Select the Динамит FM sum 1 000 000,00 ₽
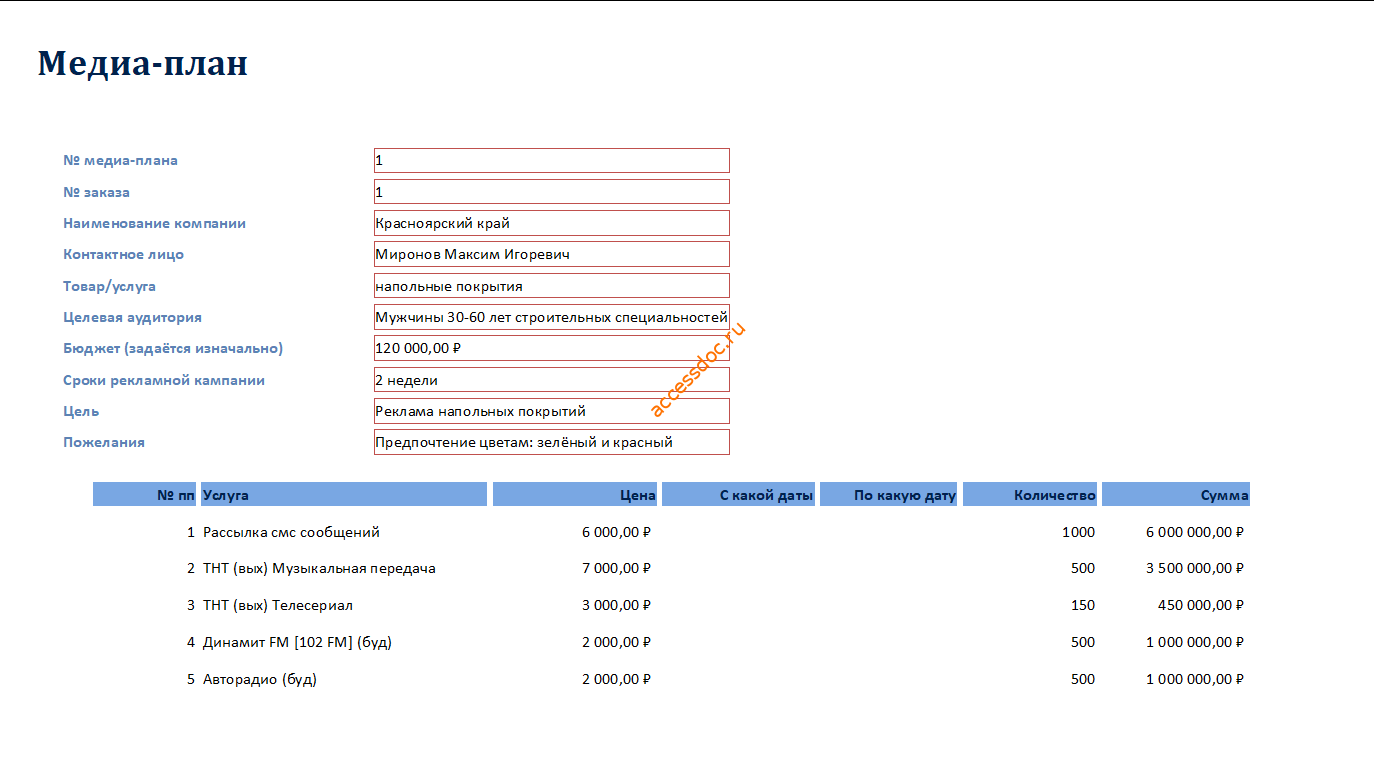Screen dimensions: 1374x778 1195,642
